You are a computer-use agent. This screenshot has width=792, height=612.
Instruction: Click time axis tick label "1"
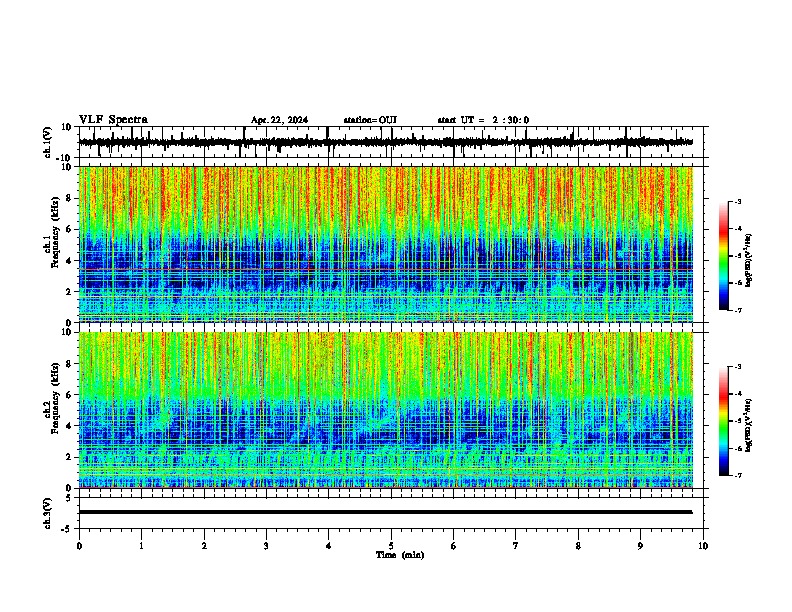point(141,546)
